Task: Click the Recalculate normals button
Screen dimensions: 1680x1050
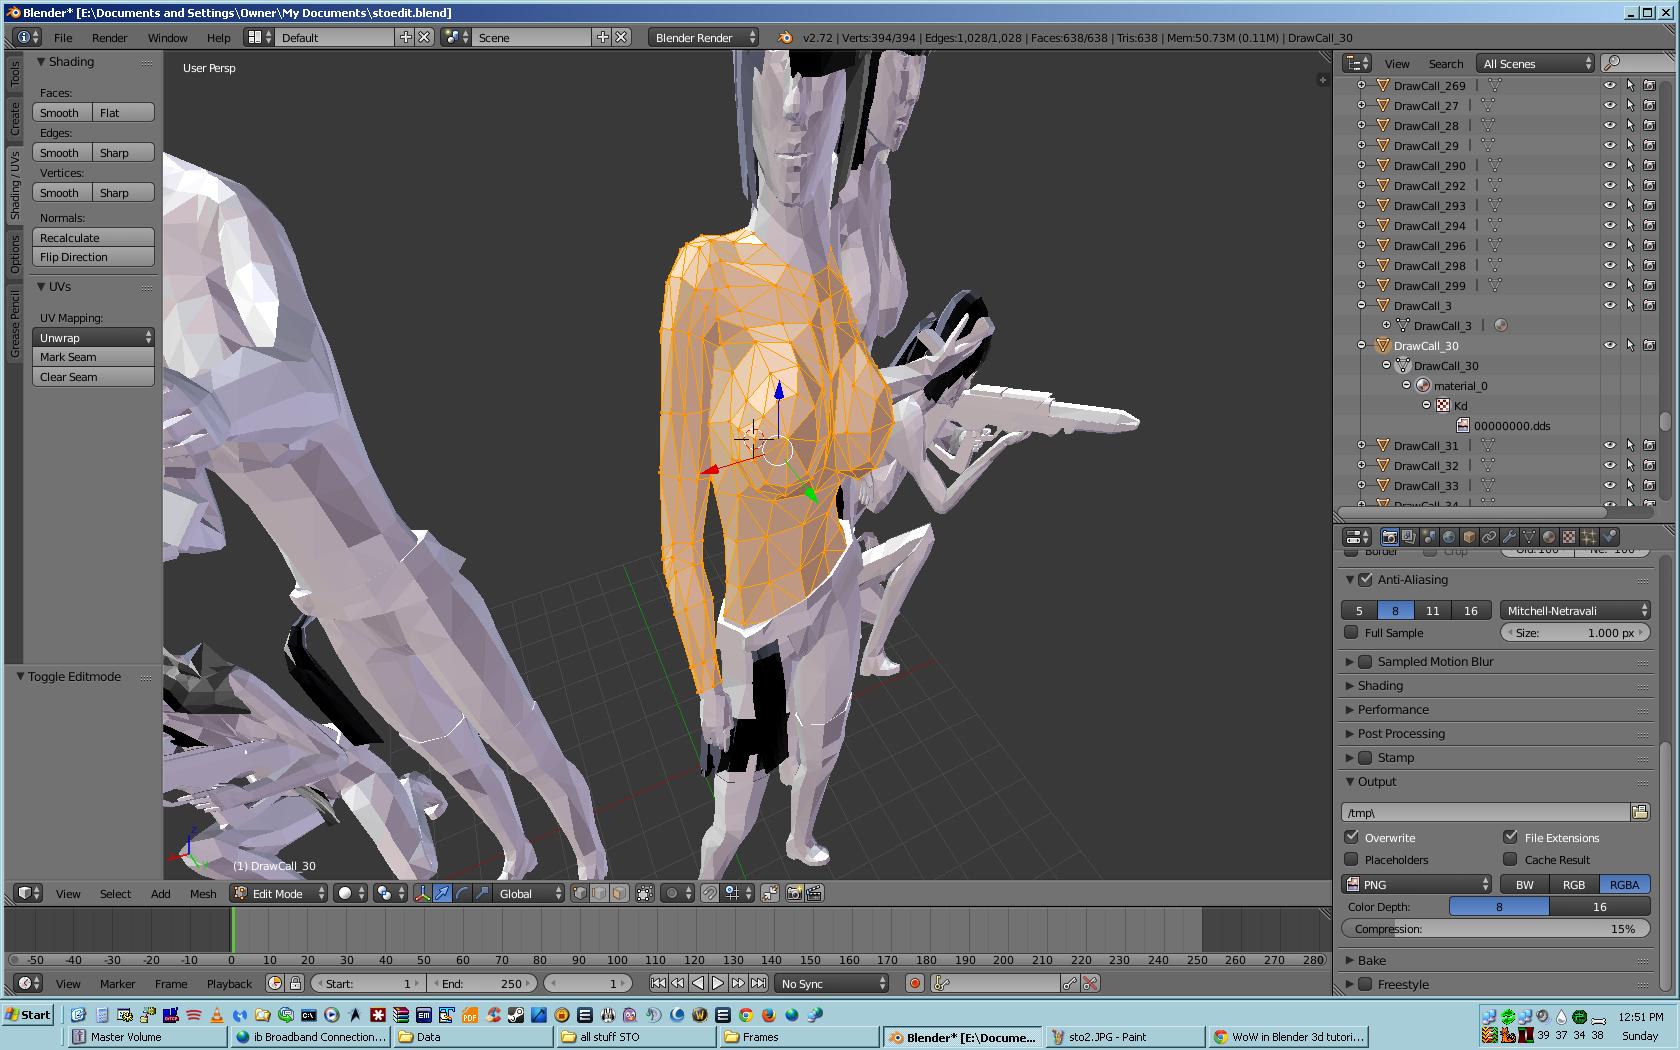Action: pyautogui.click(x=93, y=237)
